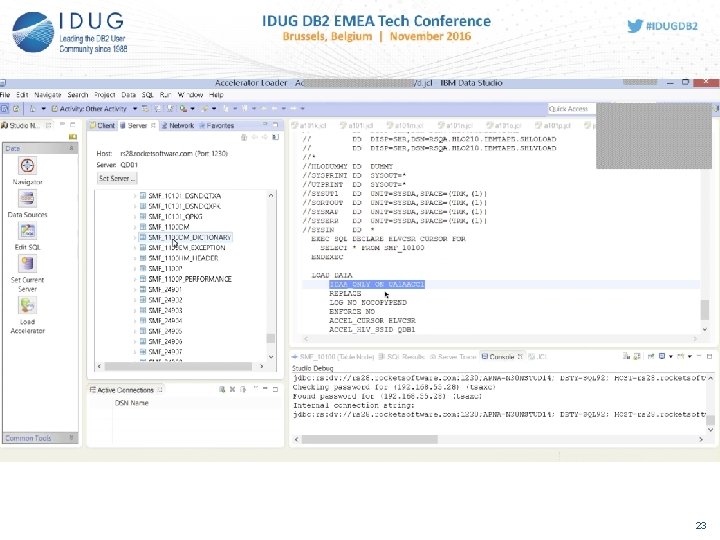
Task: Click the second icon in the main toolbar
Action: tap(17, 109)
